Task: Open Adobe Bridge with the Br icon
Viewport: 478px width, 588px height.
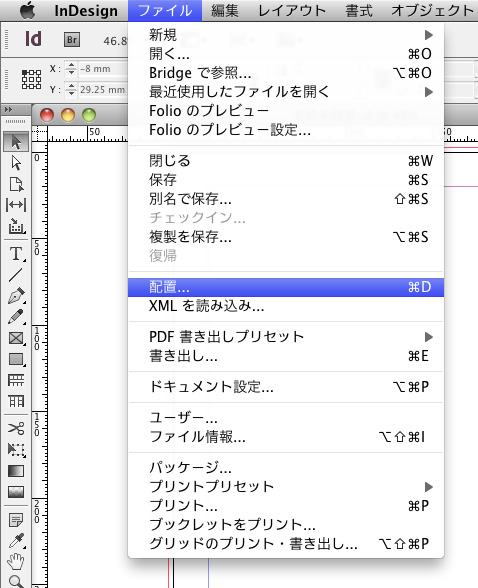Action: [x=72, y=39]
